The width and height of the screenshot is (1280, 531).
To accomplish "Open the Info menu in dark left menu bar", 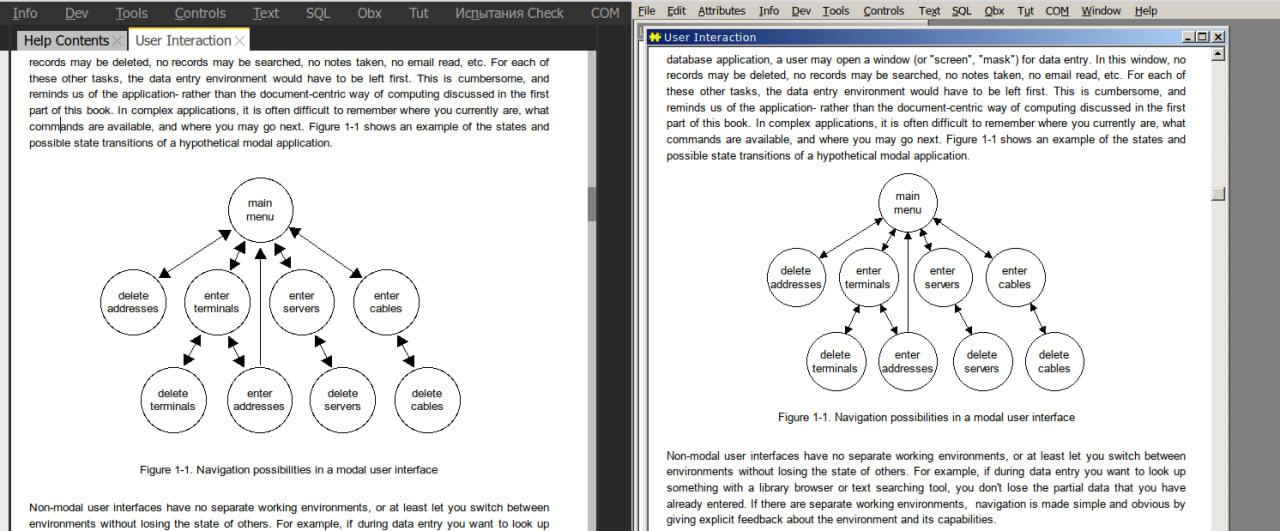I will 25,13.
